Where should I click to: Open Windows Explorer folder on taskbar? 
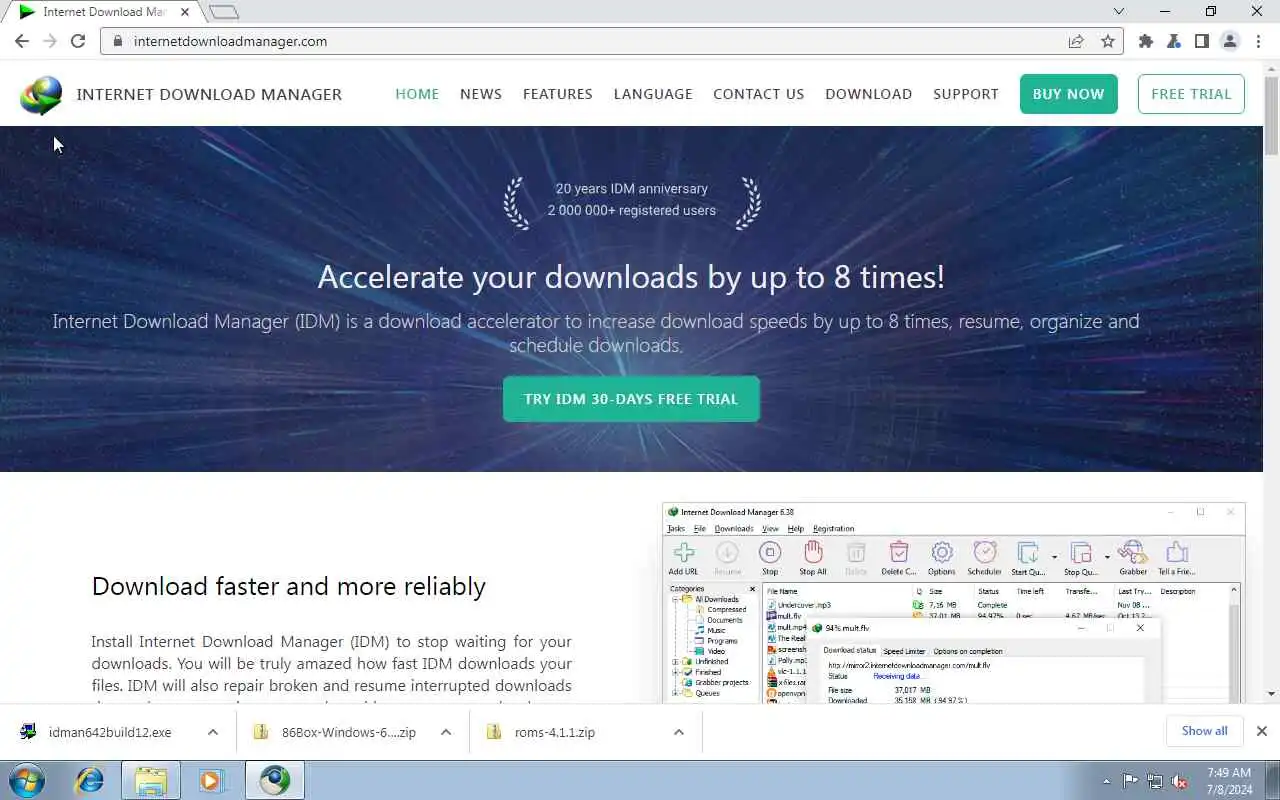(151, 780)
